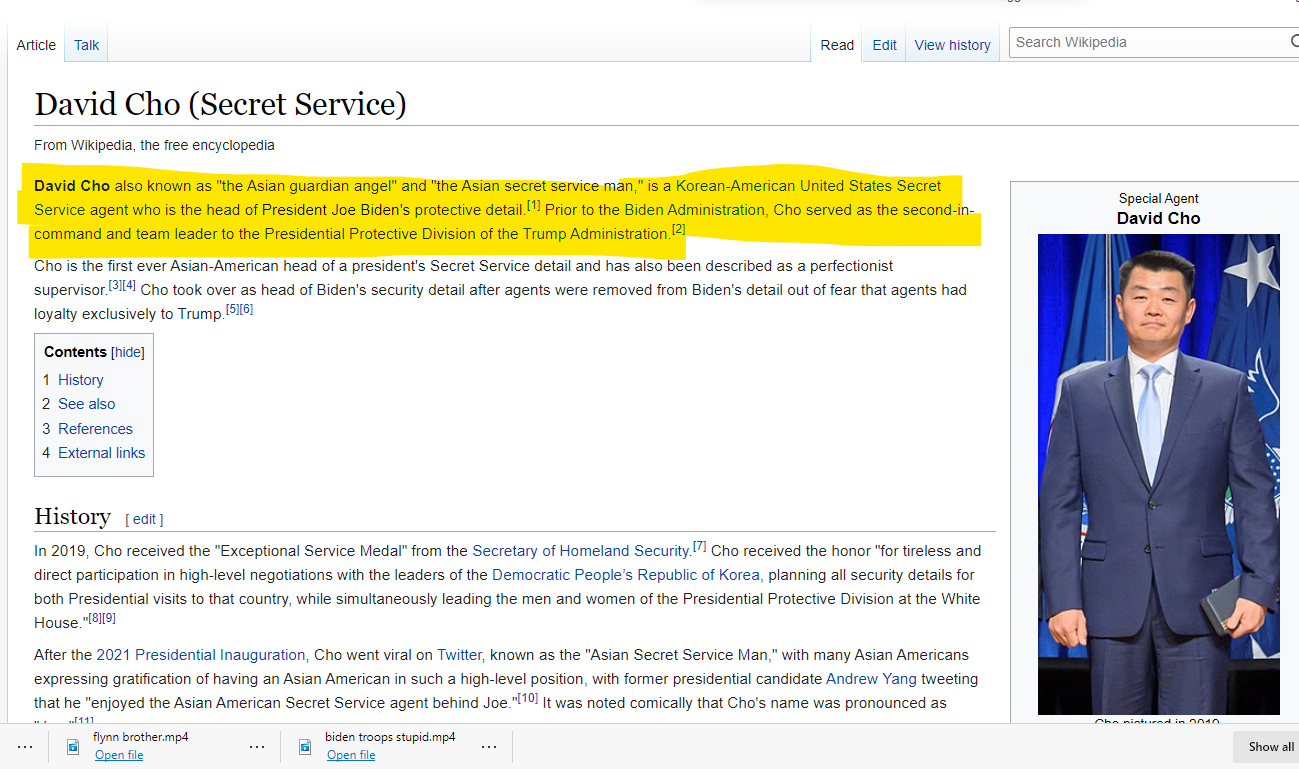Click infobox header text Special Agent
Screen dimensions: 1299x769
[1158, 199]
